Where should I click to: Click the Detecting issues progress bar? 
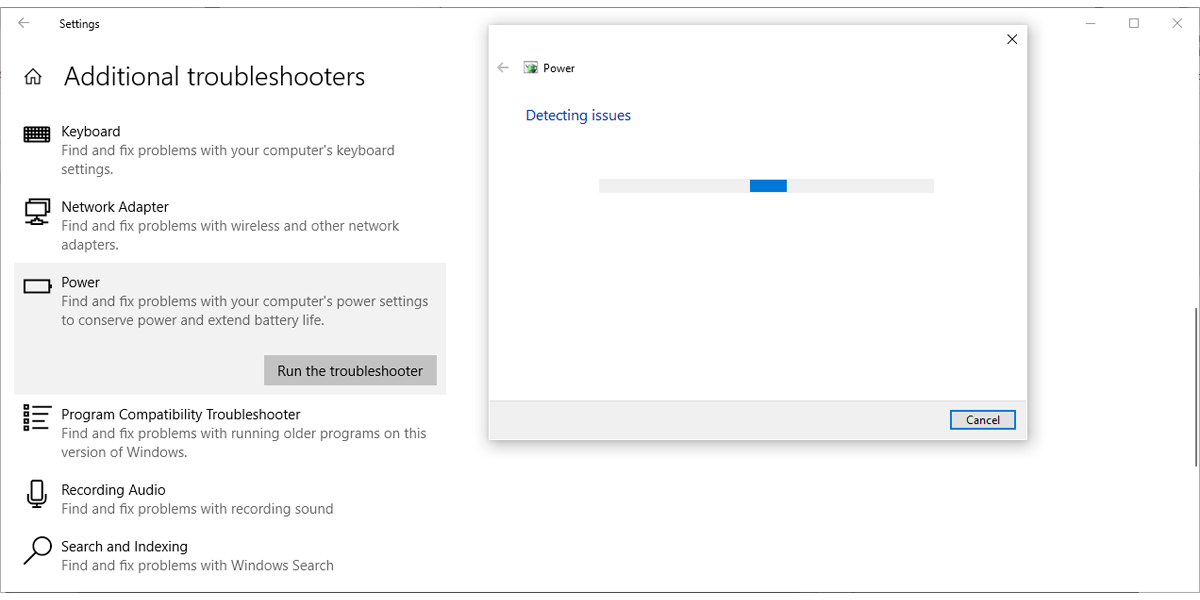click(766, 186)
